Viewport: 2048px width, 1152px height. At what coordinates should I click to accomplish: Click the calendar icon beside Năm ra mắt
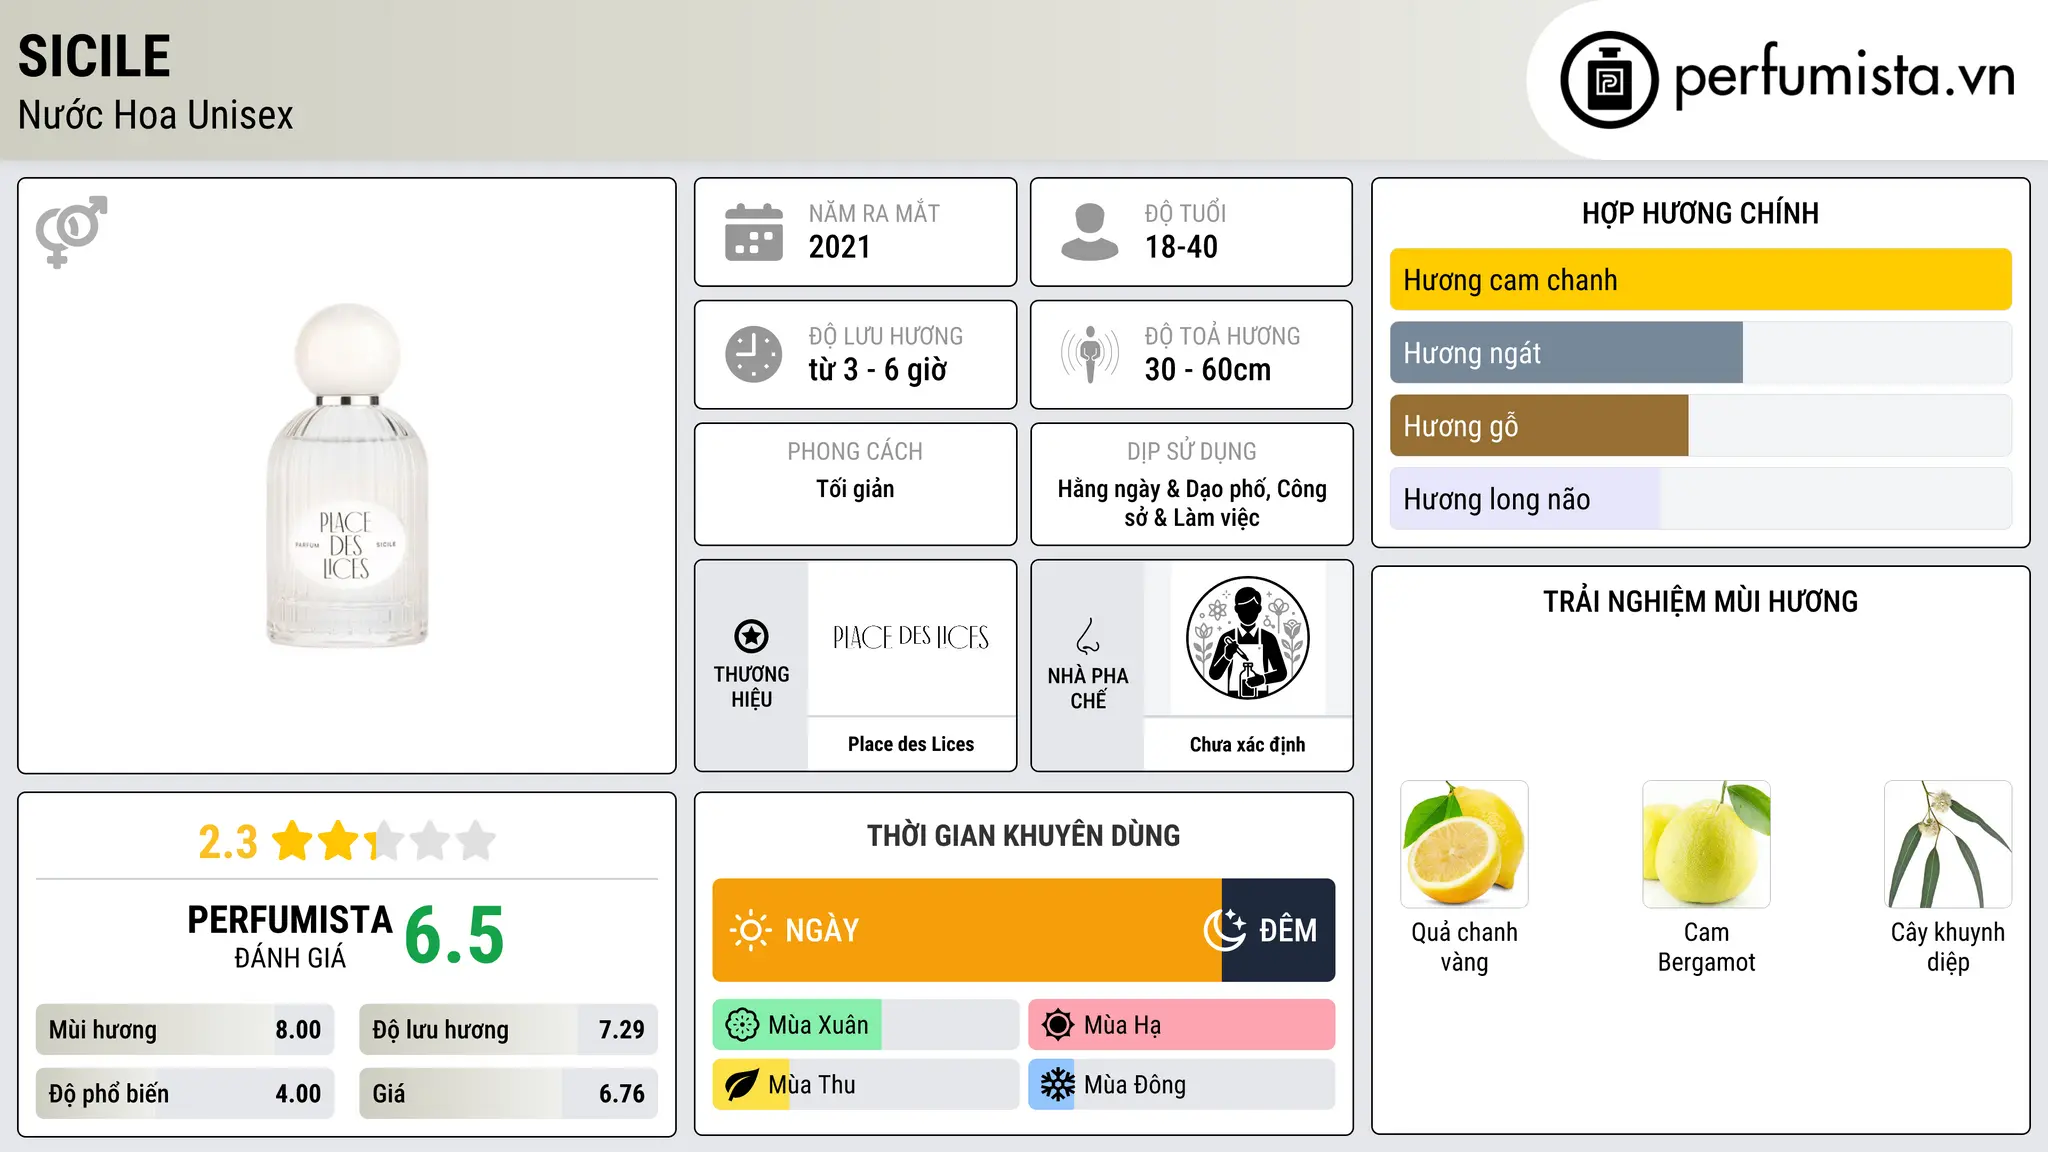(754, 232)
